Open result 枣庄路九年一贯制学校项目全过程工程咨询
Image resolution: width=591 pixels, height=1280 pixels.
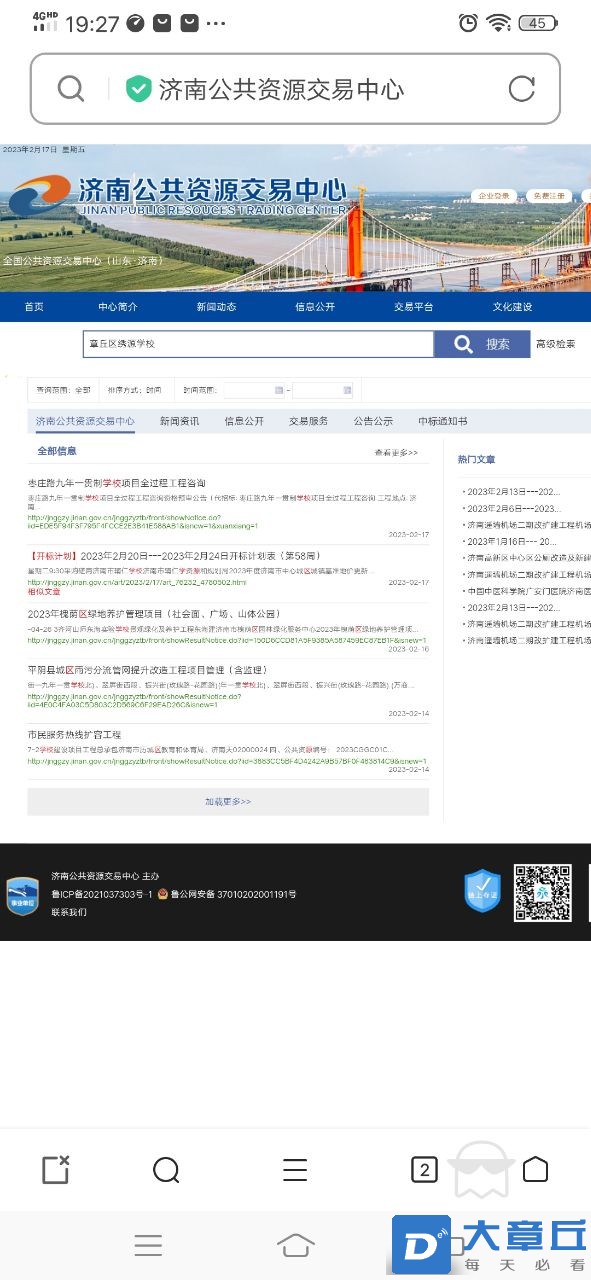tap(117, 483)
